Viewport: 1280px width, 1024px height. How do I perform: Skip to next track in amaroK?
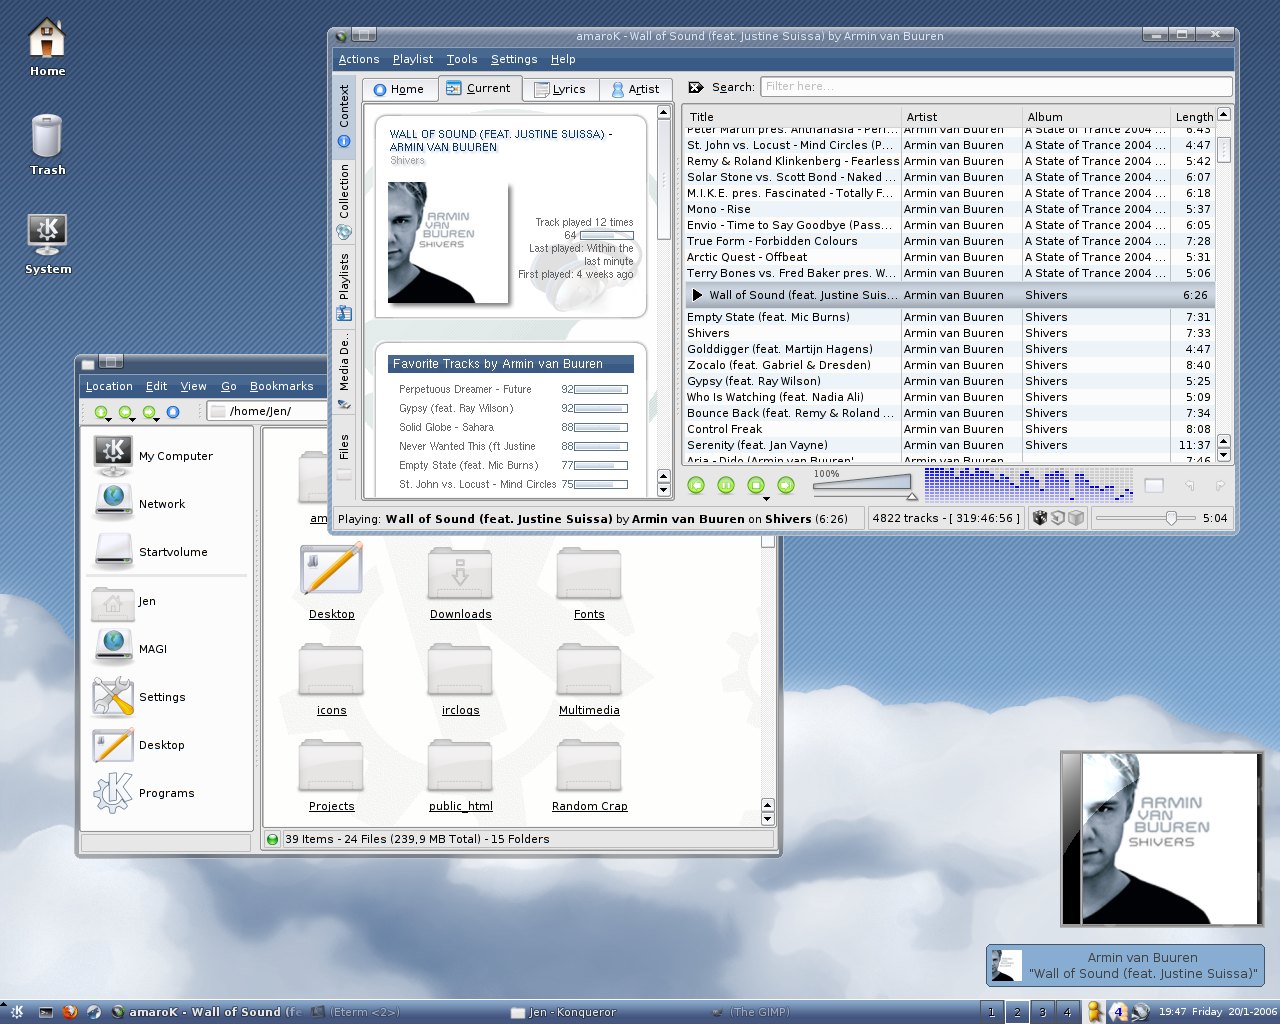pyautogui.click(x=786, y=485)
